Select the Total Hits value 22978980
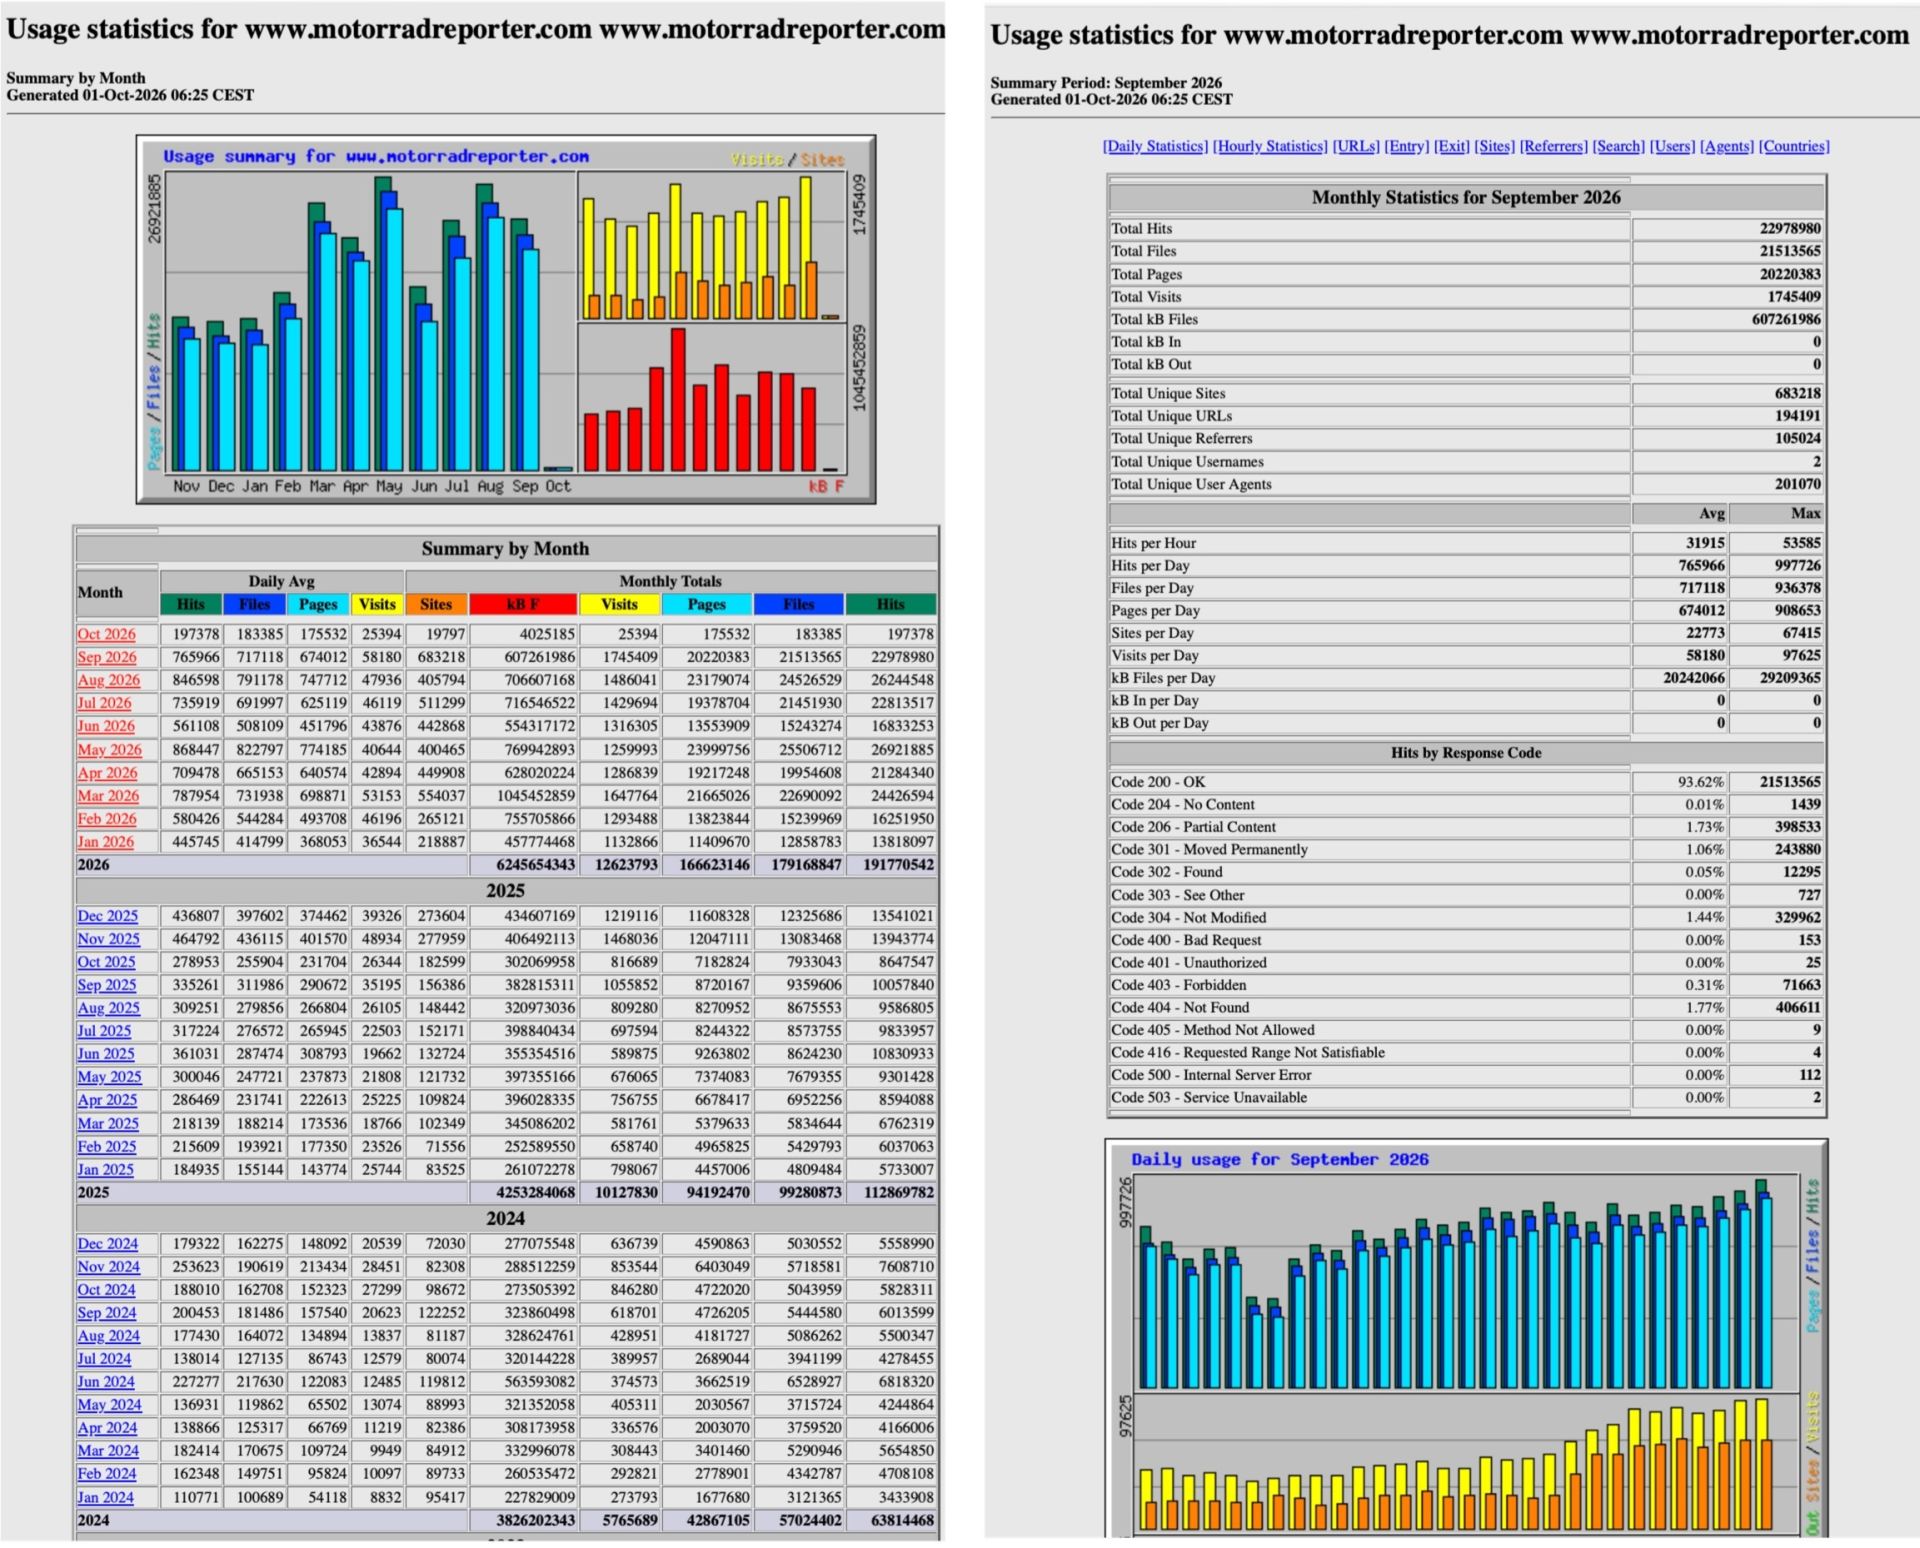The height and width of the screenshot is (1548, 1920). [x=1790, y=229]
